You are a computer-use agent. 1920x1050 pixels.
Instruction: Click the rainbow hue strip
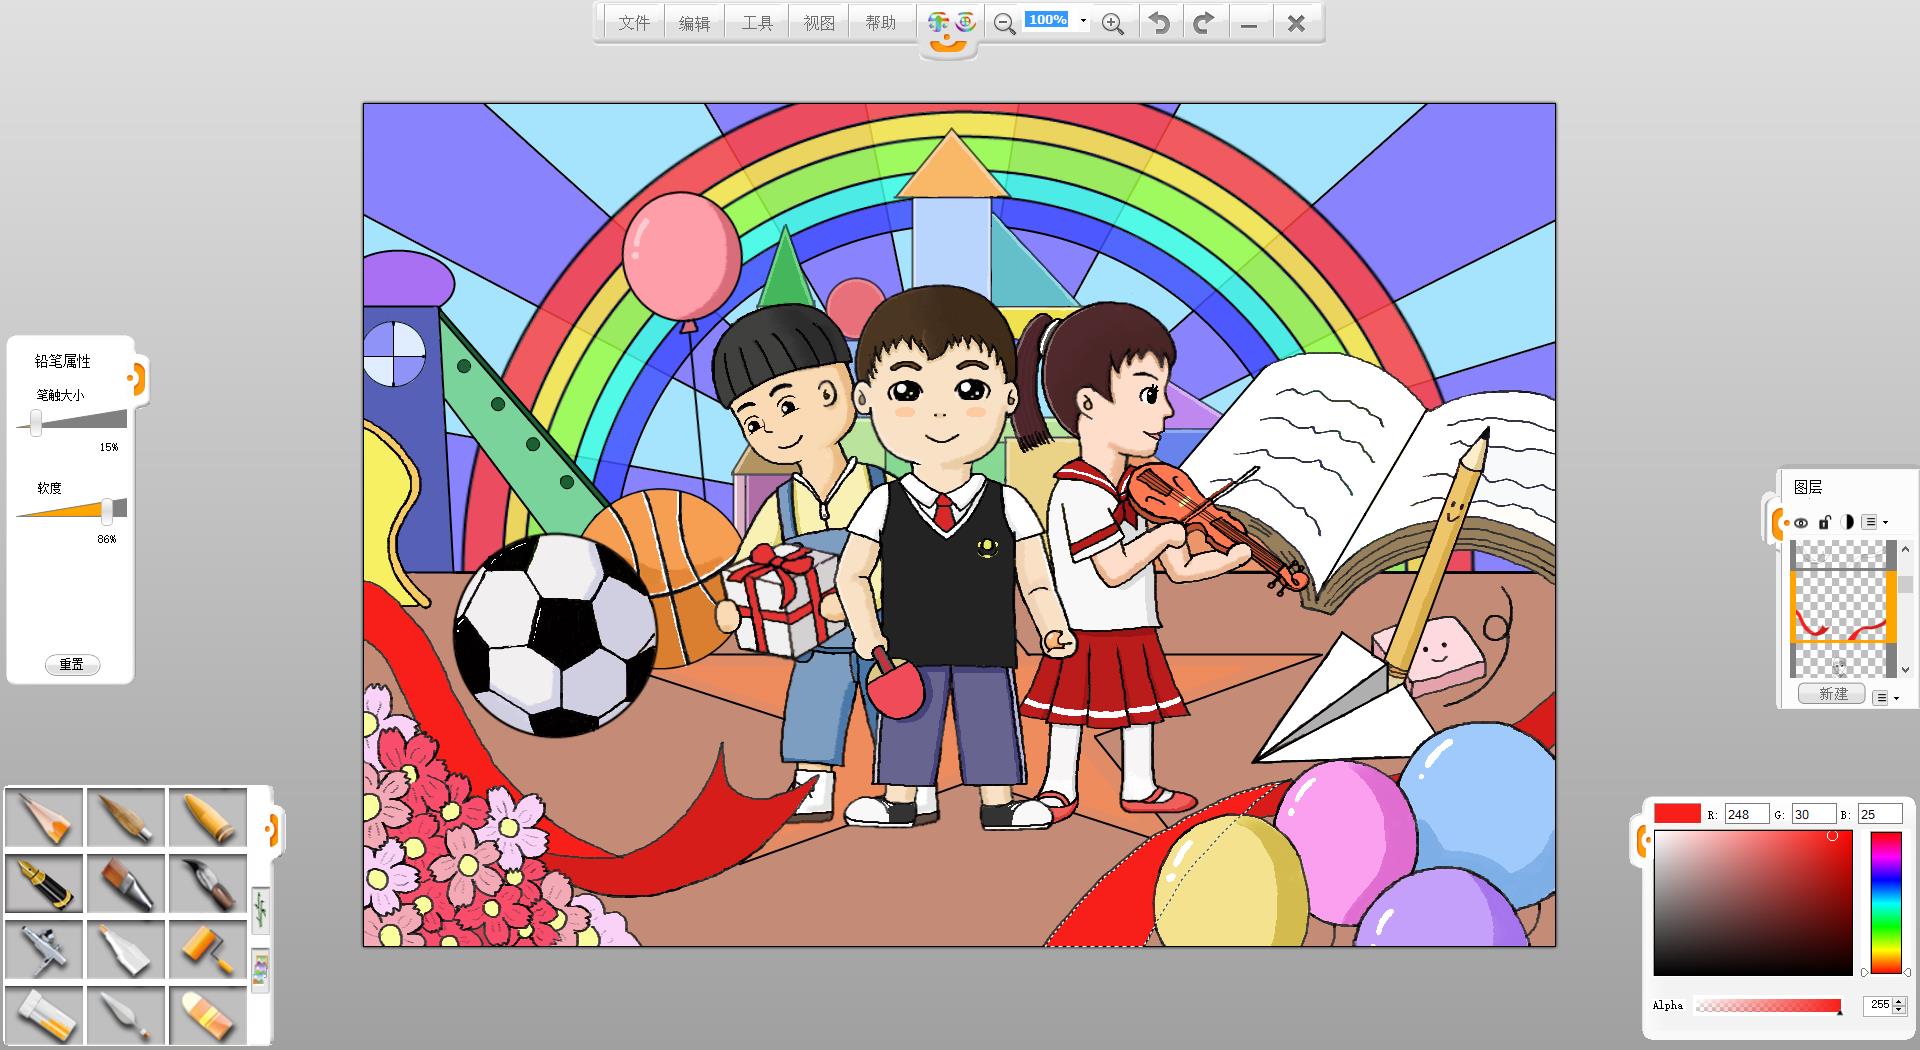1886,902
